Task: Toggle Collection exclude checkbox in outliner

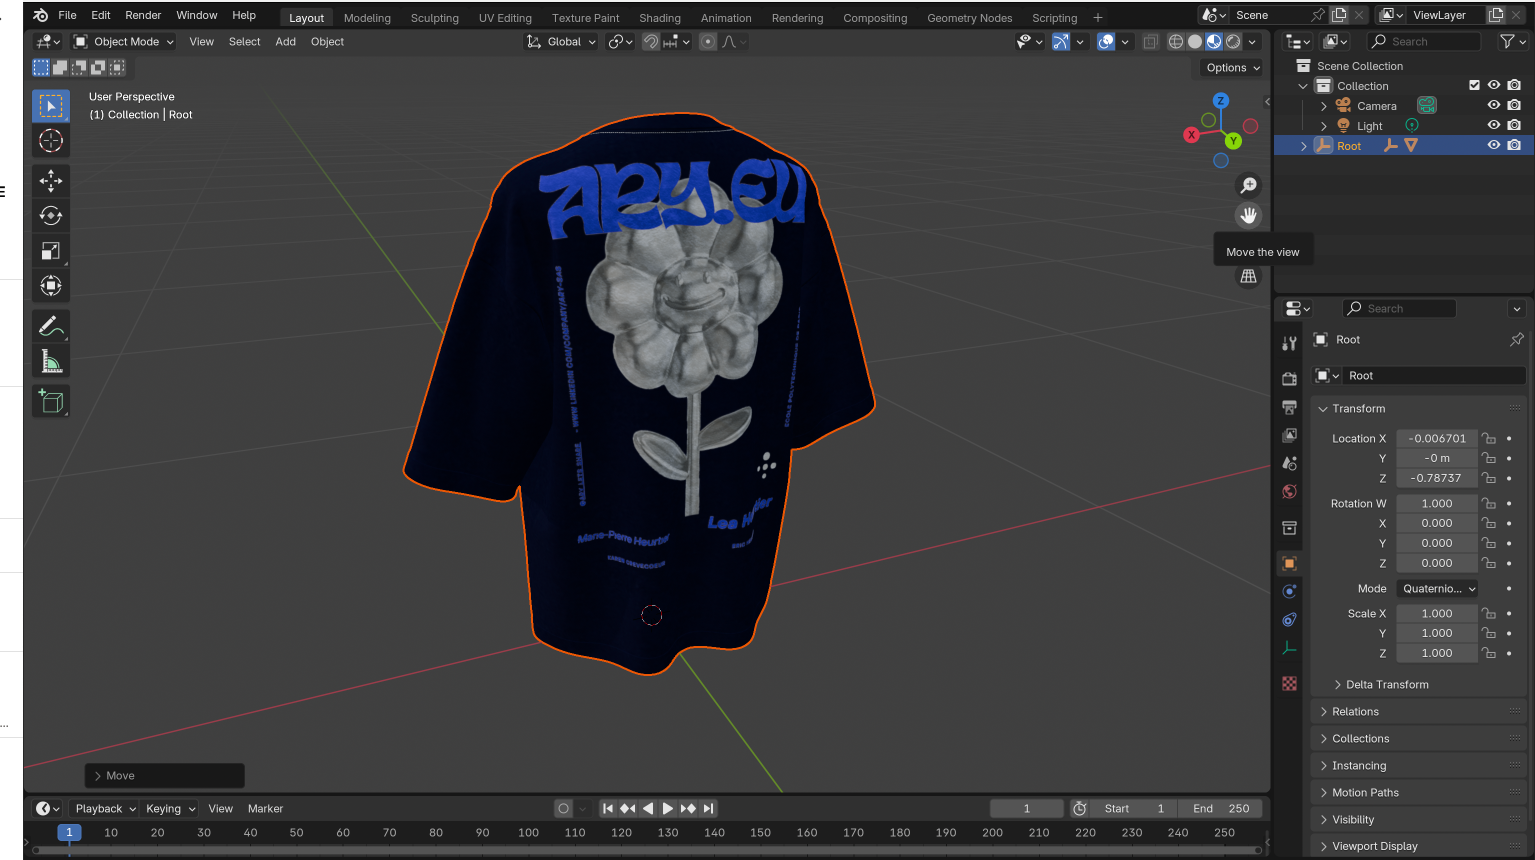Action: tap(1474, 85)
